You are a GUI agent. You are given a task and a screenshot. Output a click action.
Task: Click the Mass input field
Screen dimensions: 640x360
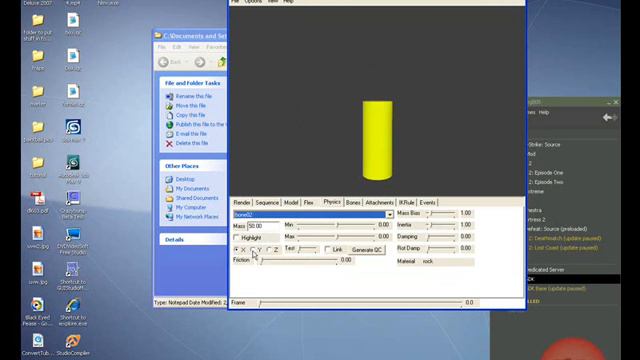pos(263,226)
